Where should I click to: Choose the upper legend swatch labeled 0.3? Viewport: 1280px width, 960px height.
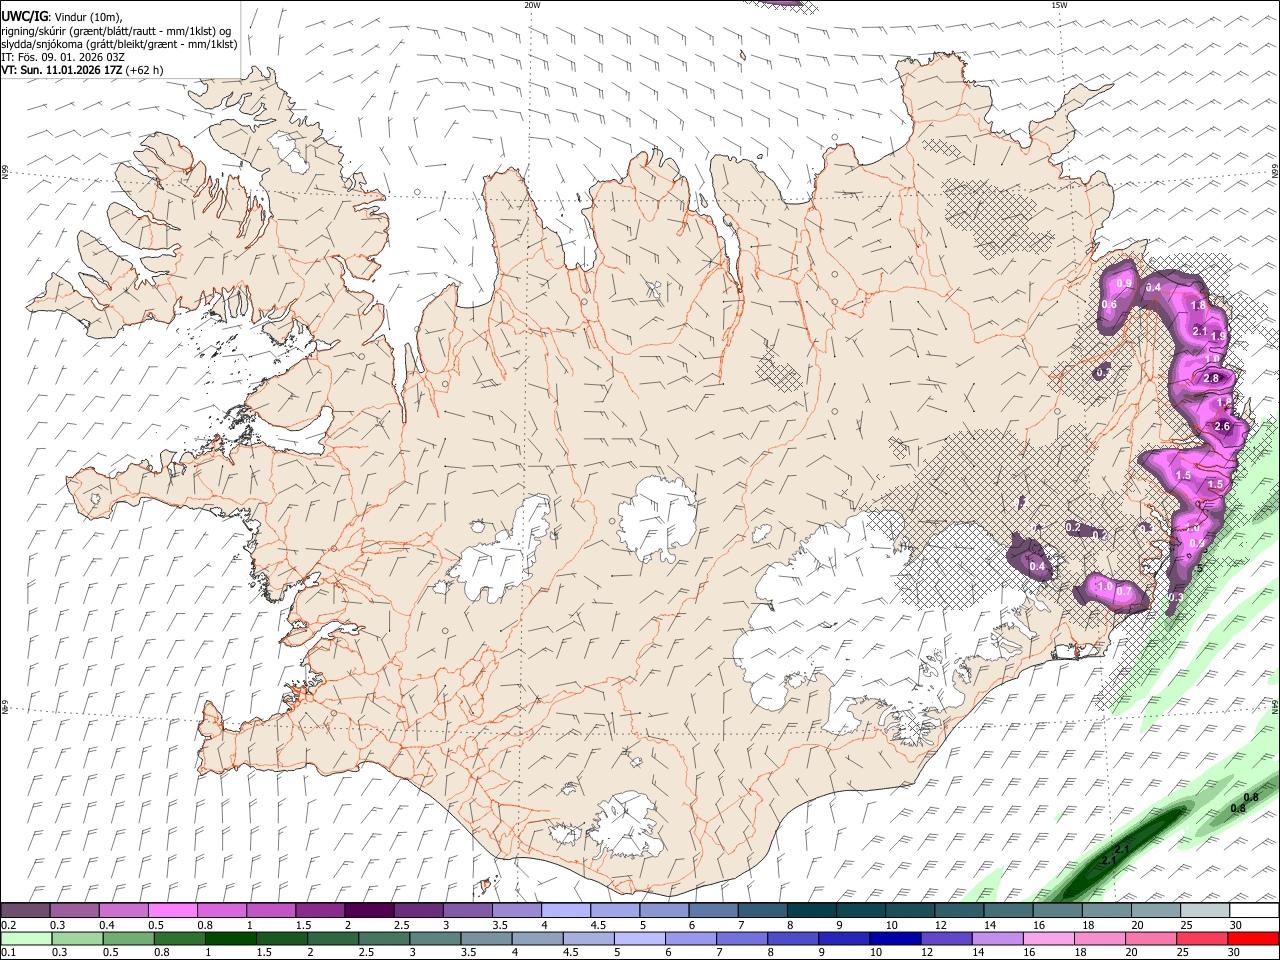pos(74,911)
